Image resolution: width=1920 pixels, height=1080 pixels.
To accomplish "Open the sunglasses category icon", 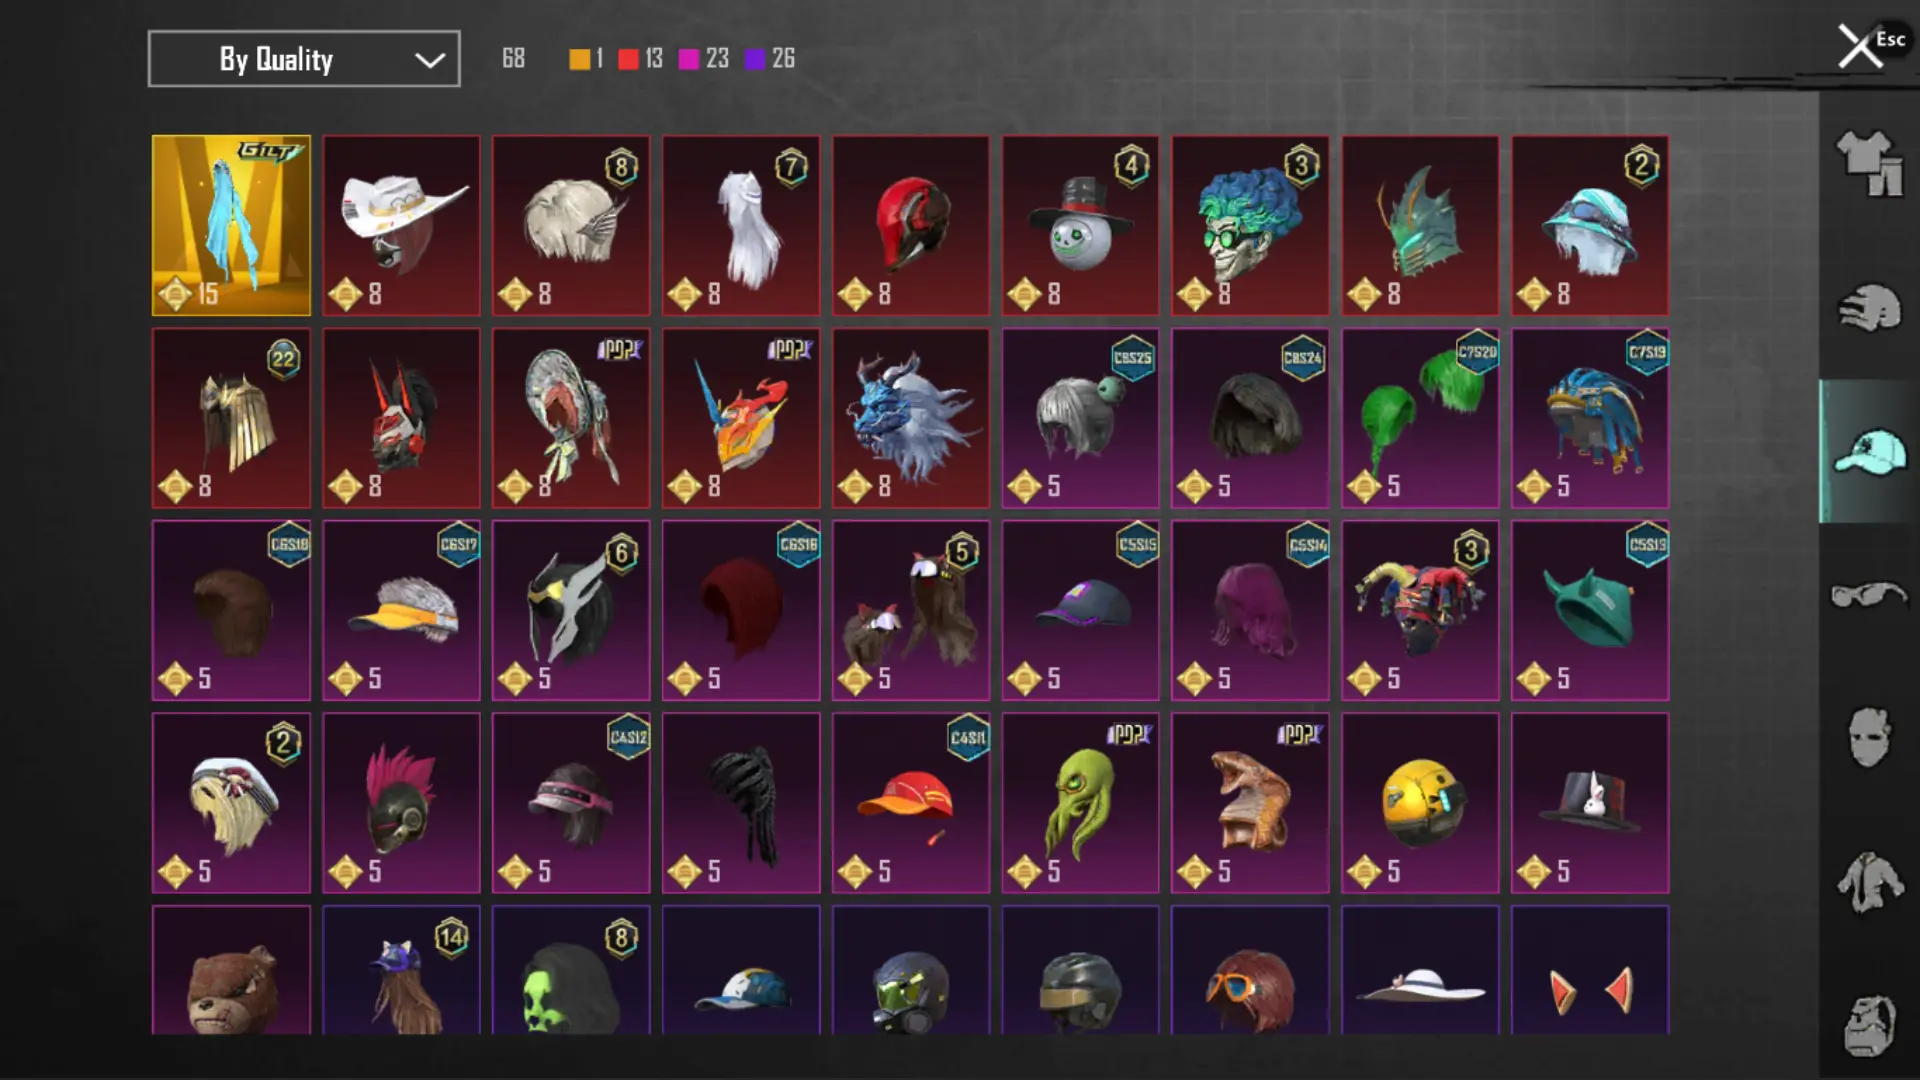I will [x=1869, y=594].
